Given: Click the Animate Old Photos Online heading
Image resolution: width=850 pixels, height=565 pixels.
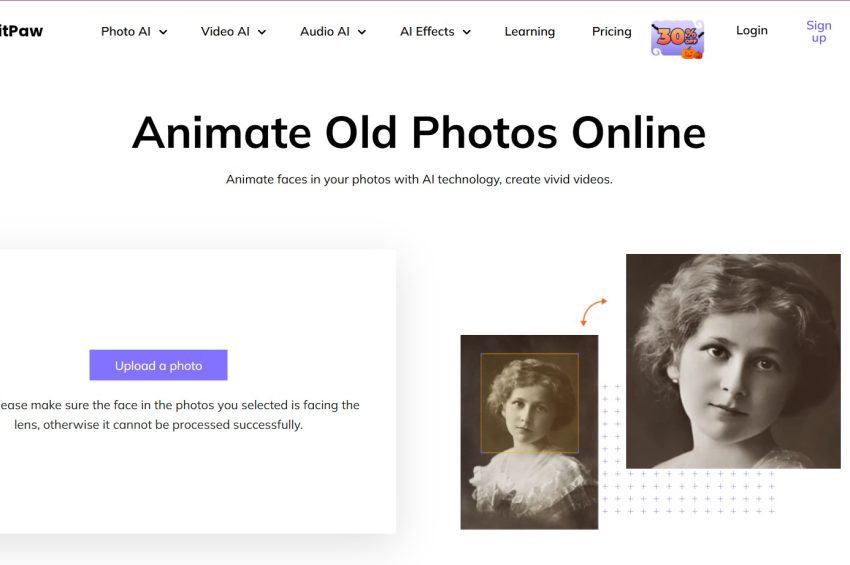Looking at the screenshot, I should pos(418,132).
